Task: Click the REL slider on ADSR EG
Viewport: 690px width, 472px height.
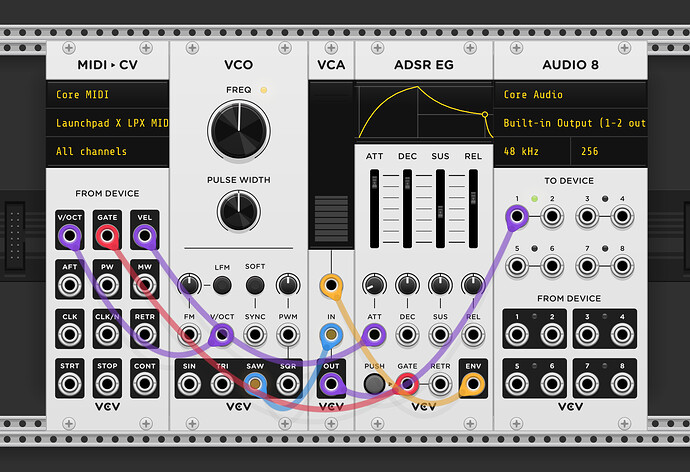Action: (473, 209)
